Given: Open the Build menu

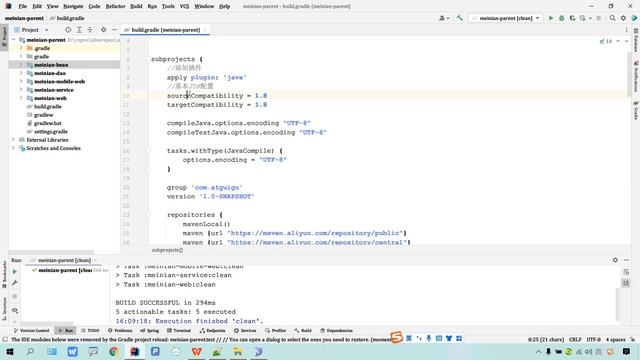Looking at the screenshot, I should tap(136, 6).
